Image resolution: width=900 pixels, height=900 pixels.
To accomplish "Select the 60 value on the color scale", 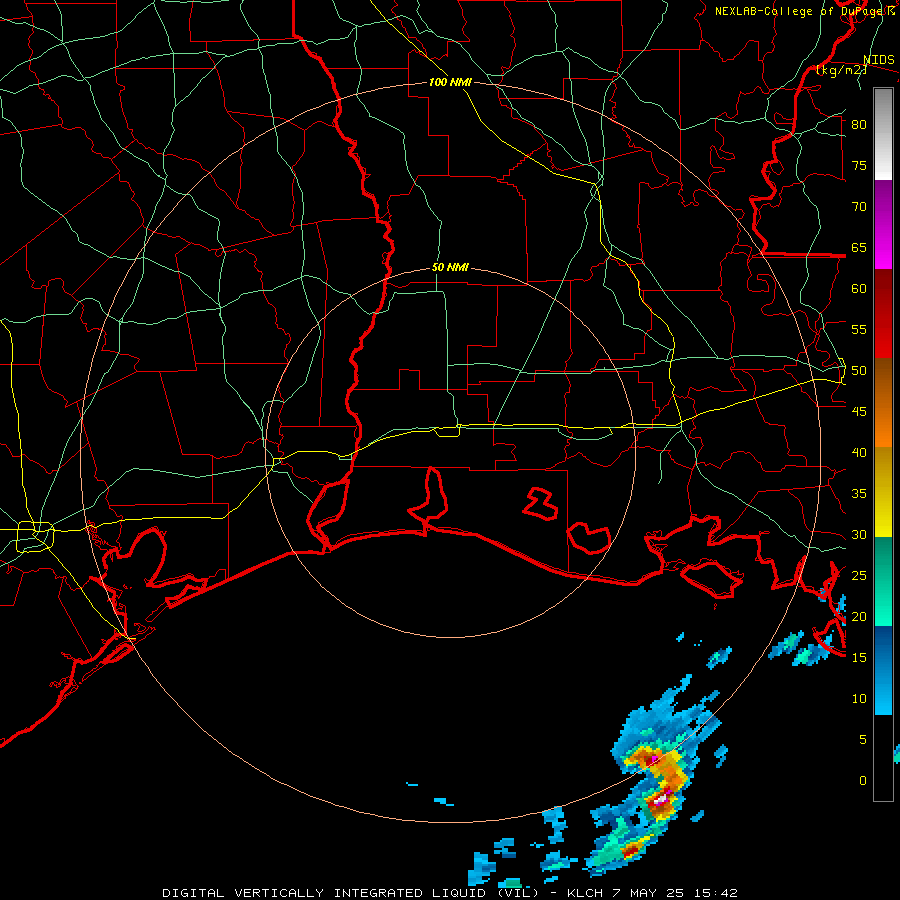I will click(859, 289).
